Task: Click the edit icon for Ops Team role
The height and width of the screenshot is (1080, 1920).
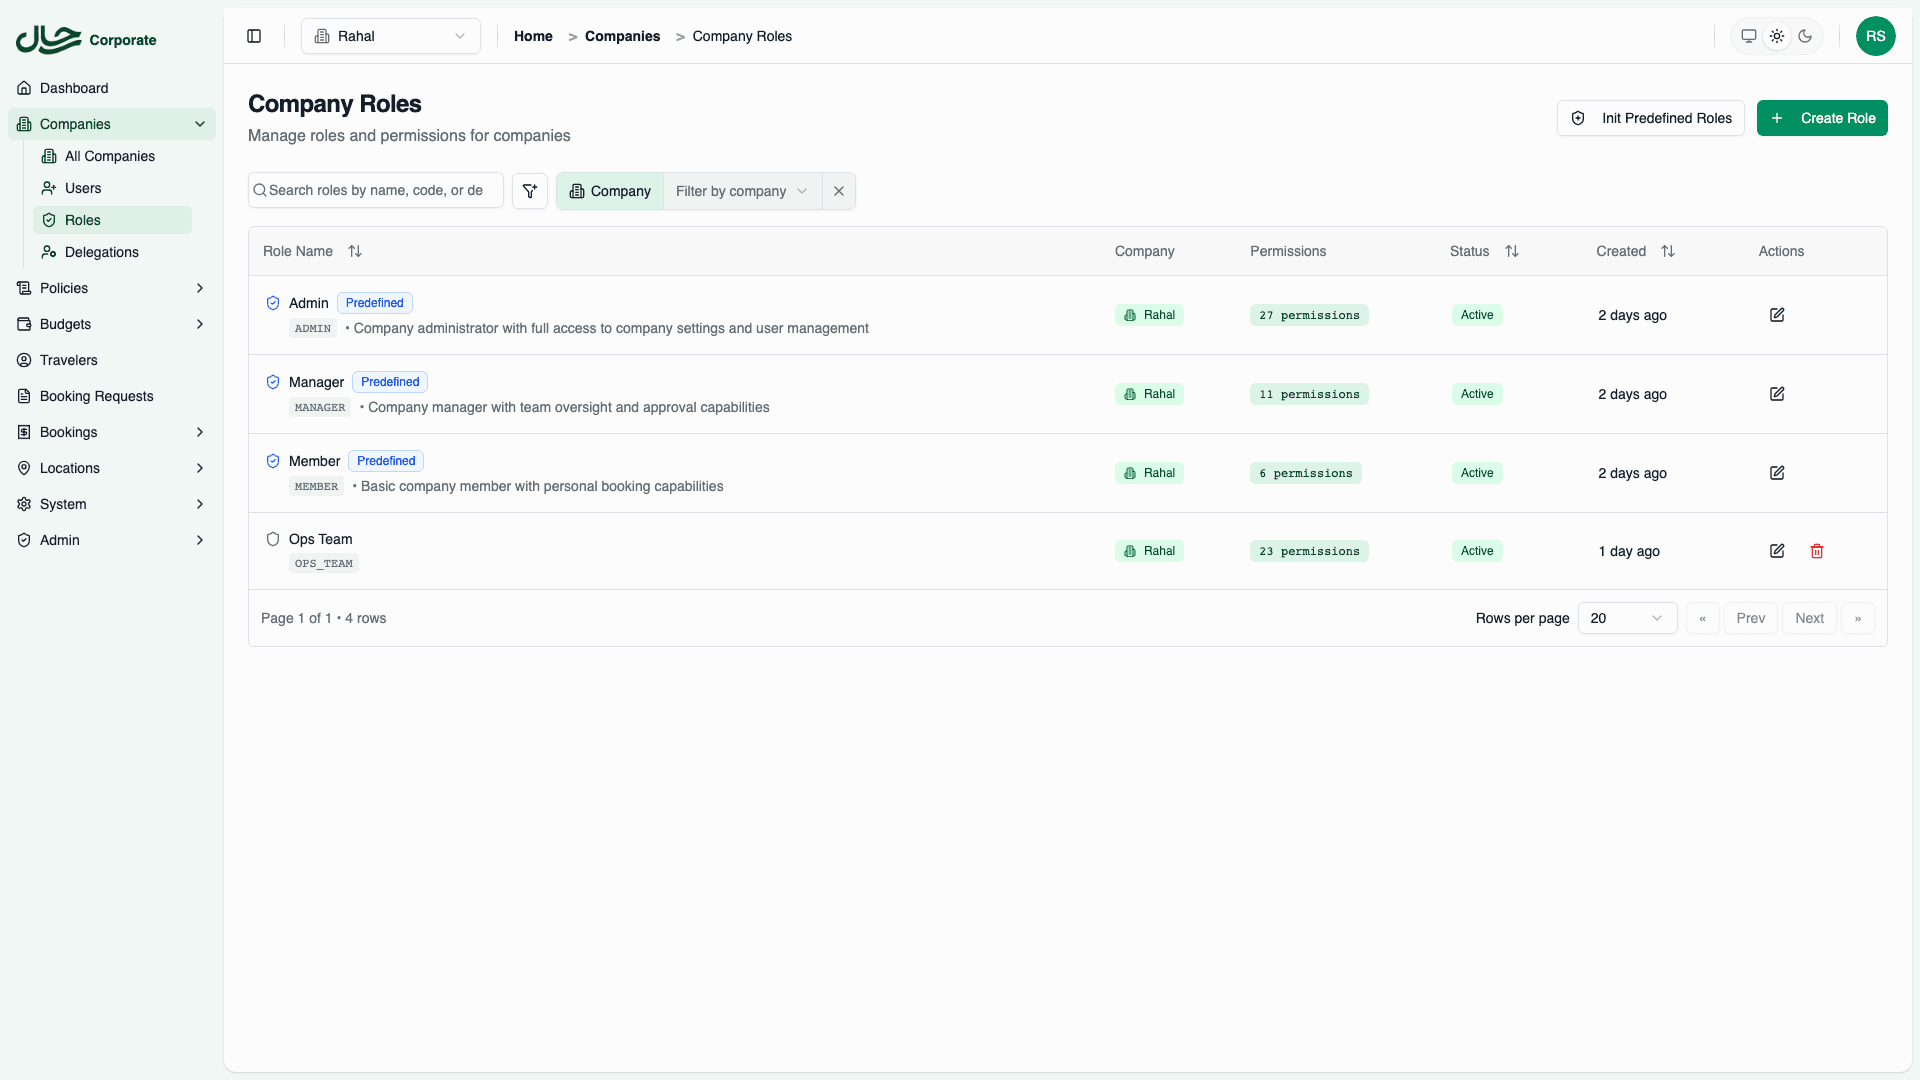Action: [1777, 551]
